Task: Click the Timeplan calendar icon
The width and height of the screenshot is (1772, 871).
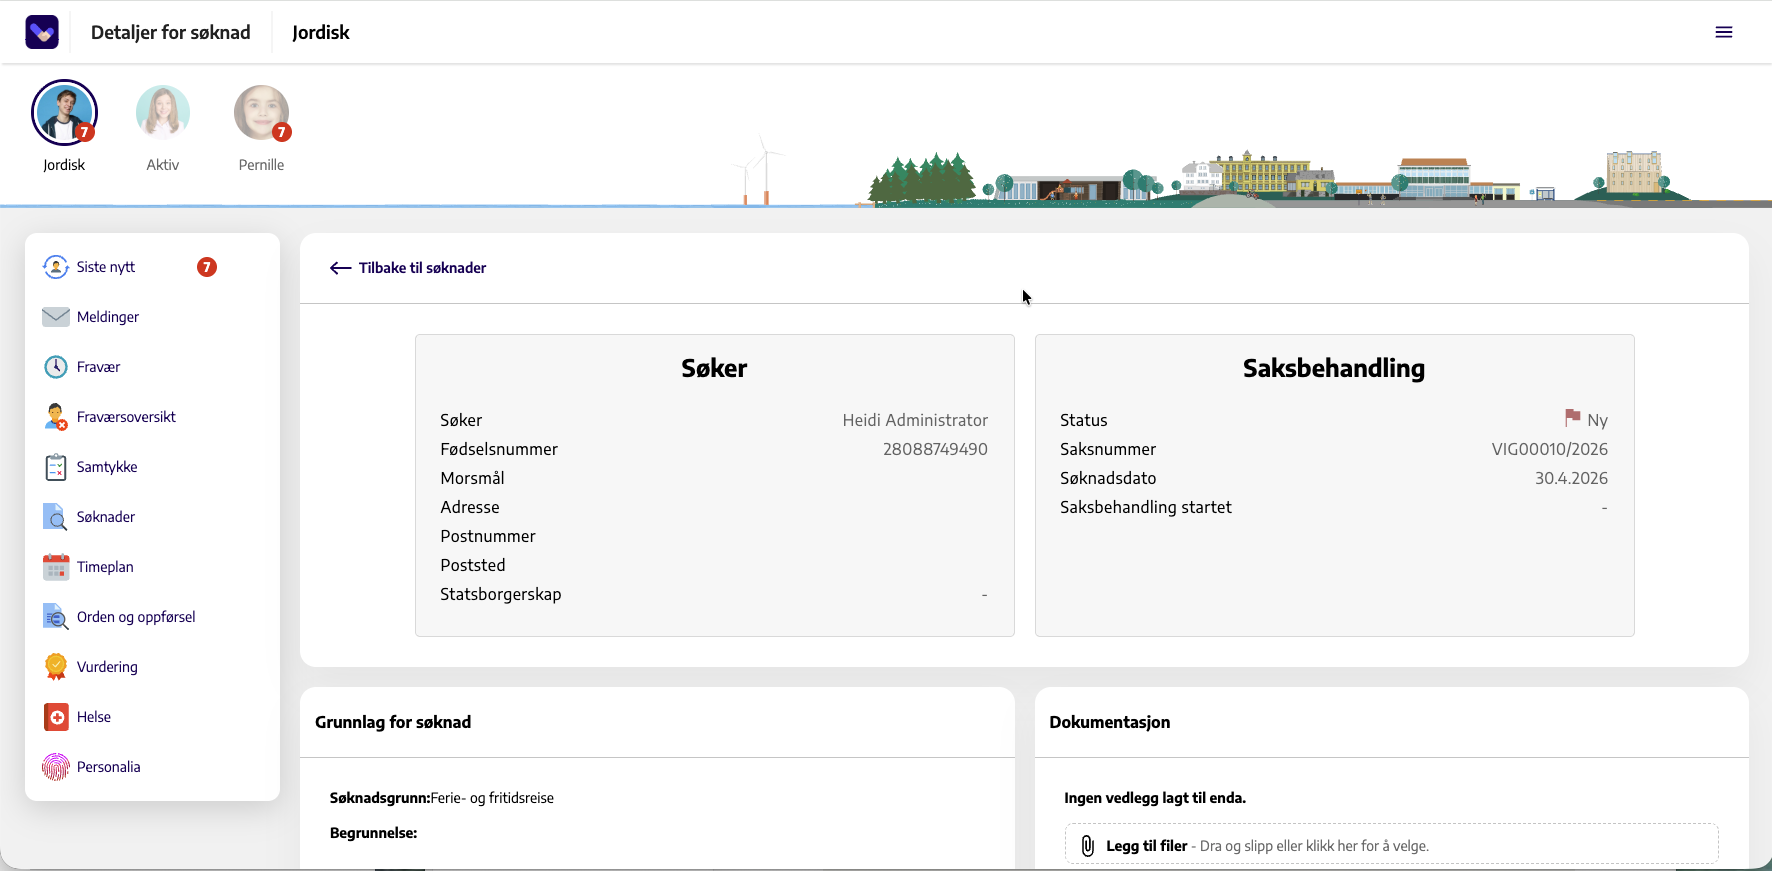Action: pyautogui.click(x=56, y=567)
